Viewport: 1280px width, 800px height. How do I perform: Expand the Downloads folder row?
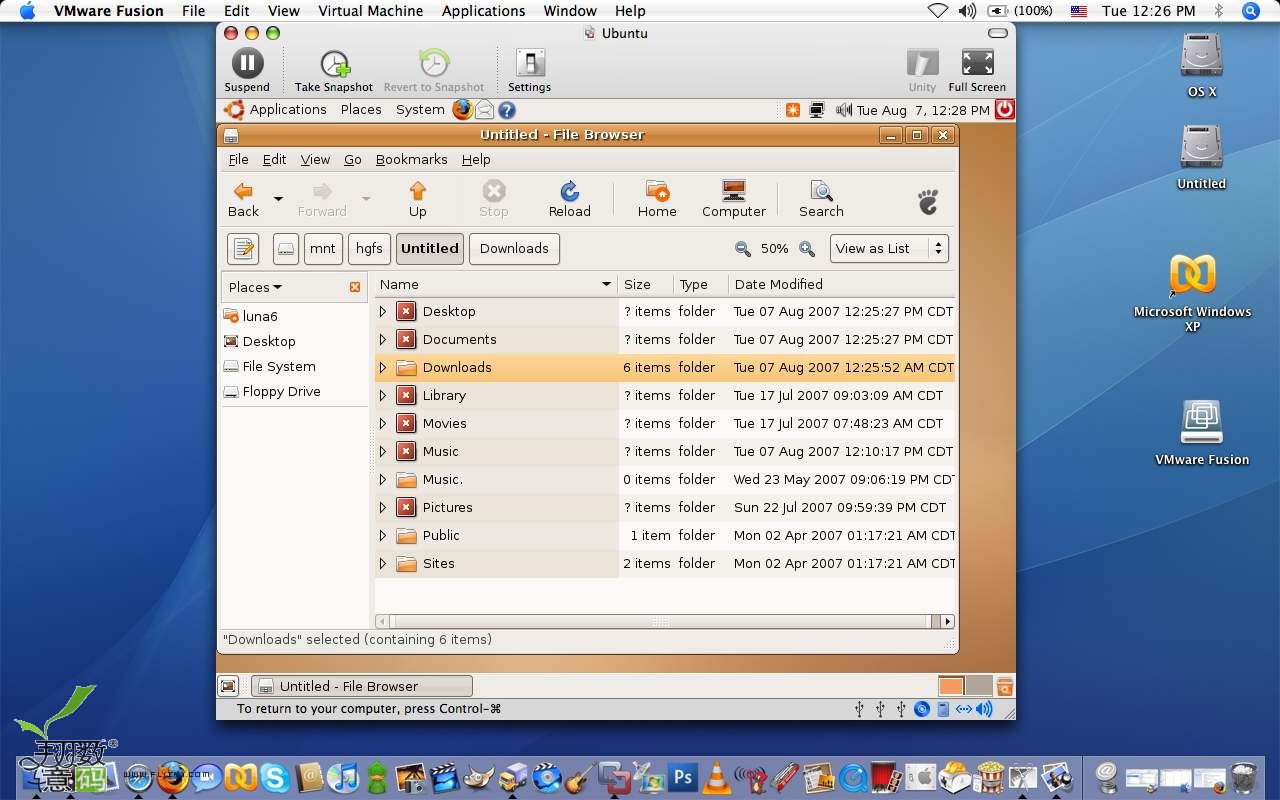[x=382, y=368]
